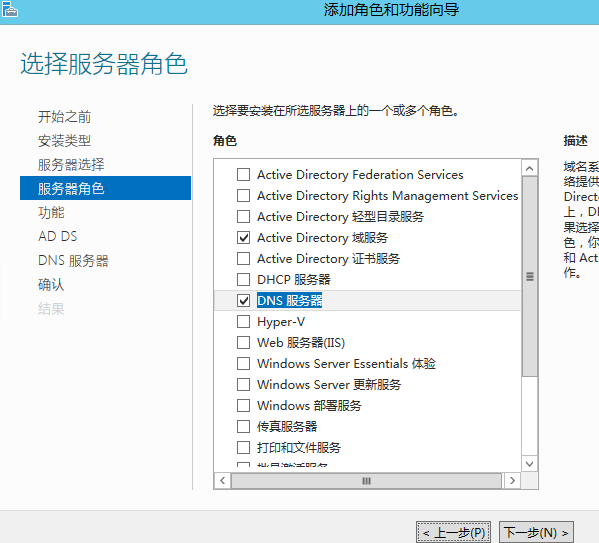Select Web 服务器(IIS) role text
The width and height of the screenshot is (599, 543).
(x=301, y=343)
